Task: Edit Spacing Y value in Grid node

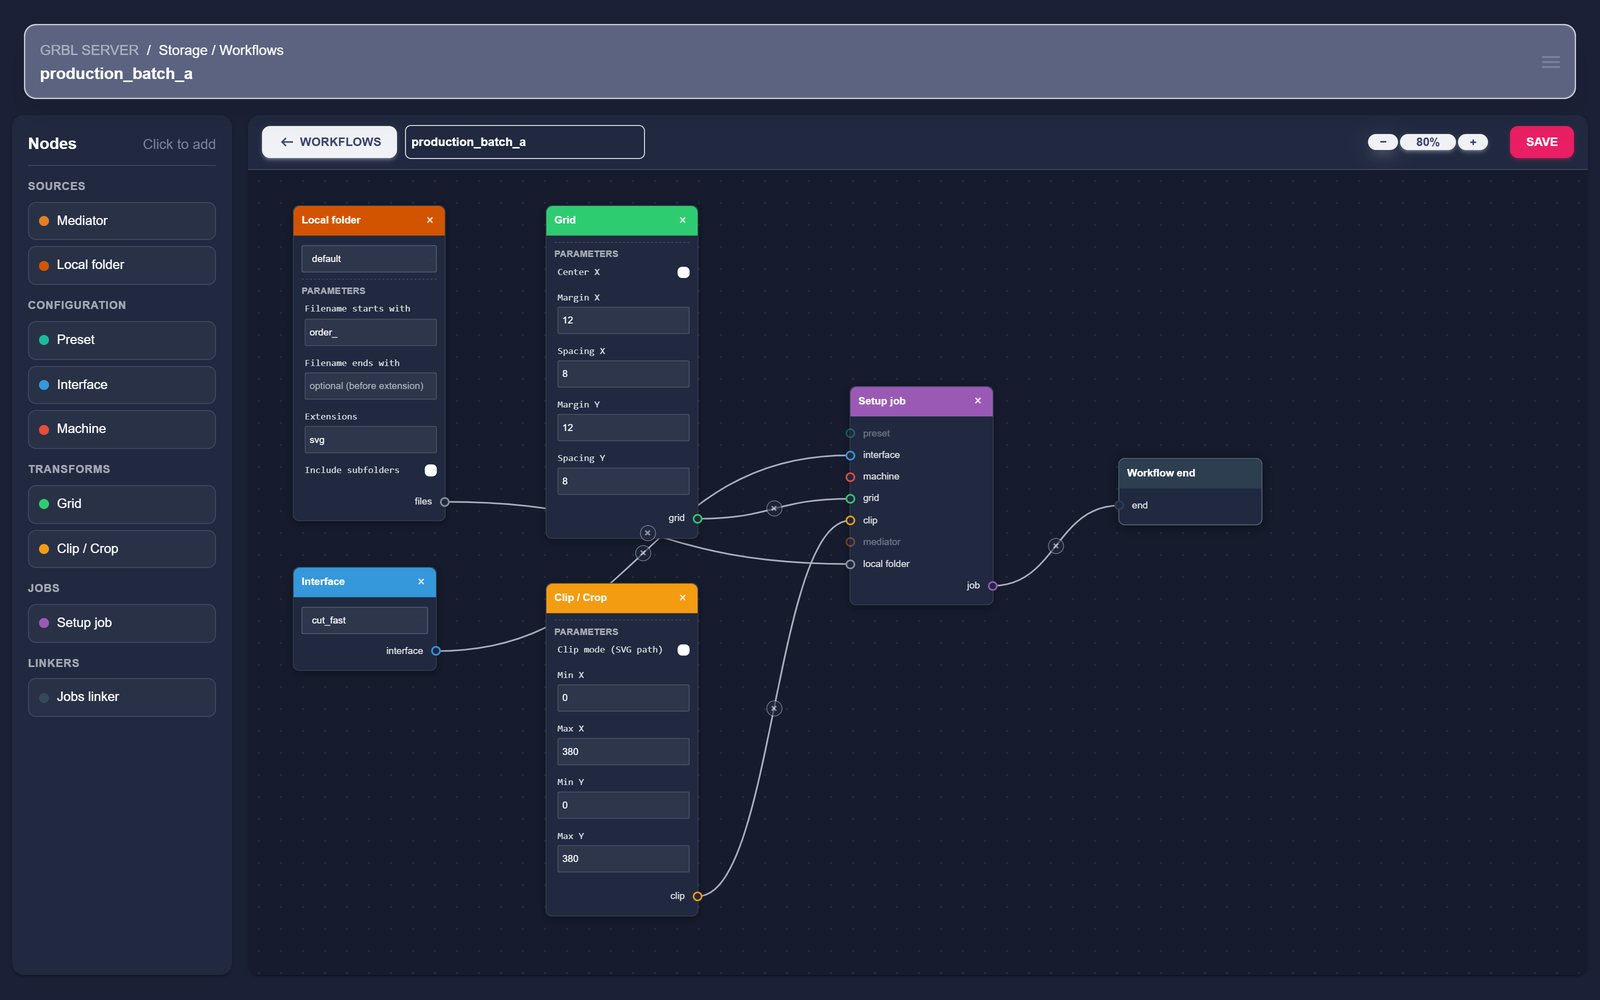Action: (623, 481)
